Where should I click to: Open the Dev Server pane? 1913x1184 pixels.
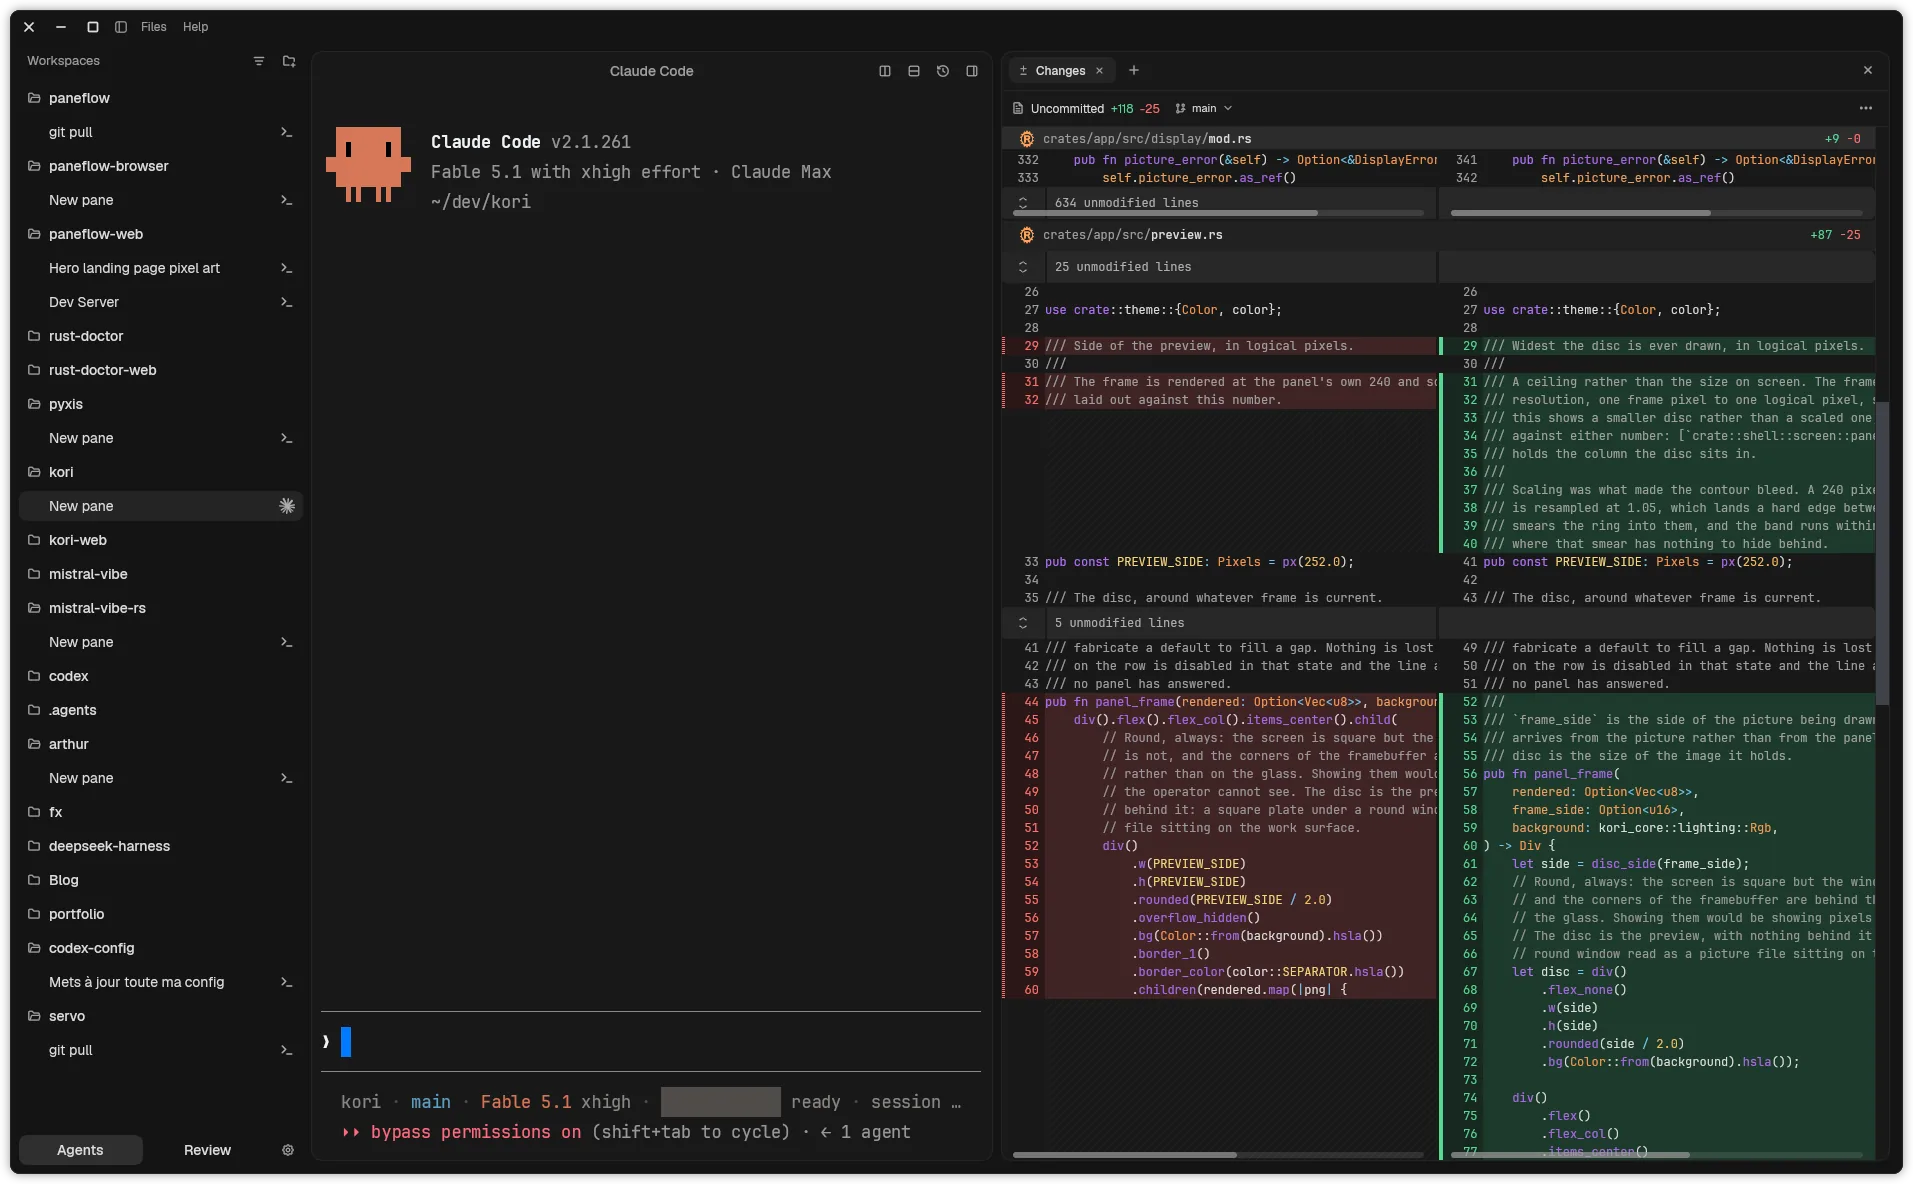click(x=161, y=302)
